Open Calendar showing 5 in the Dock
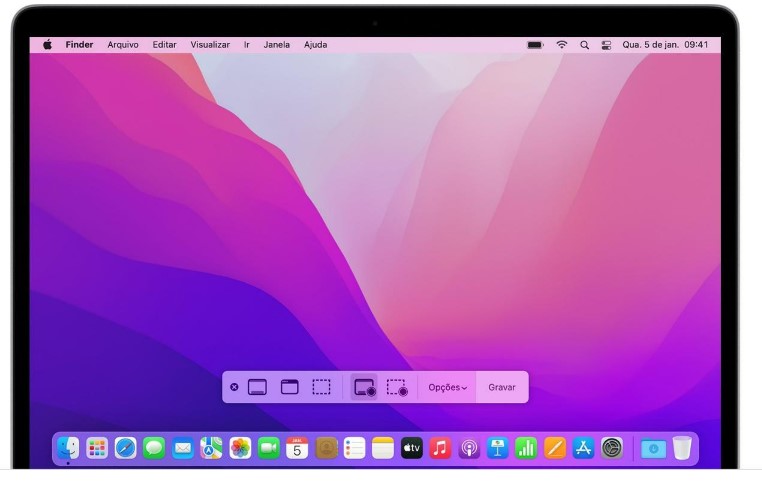 [297, 448]
